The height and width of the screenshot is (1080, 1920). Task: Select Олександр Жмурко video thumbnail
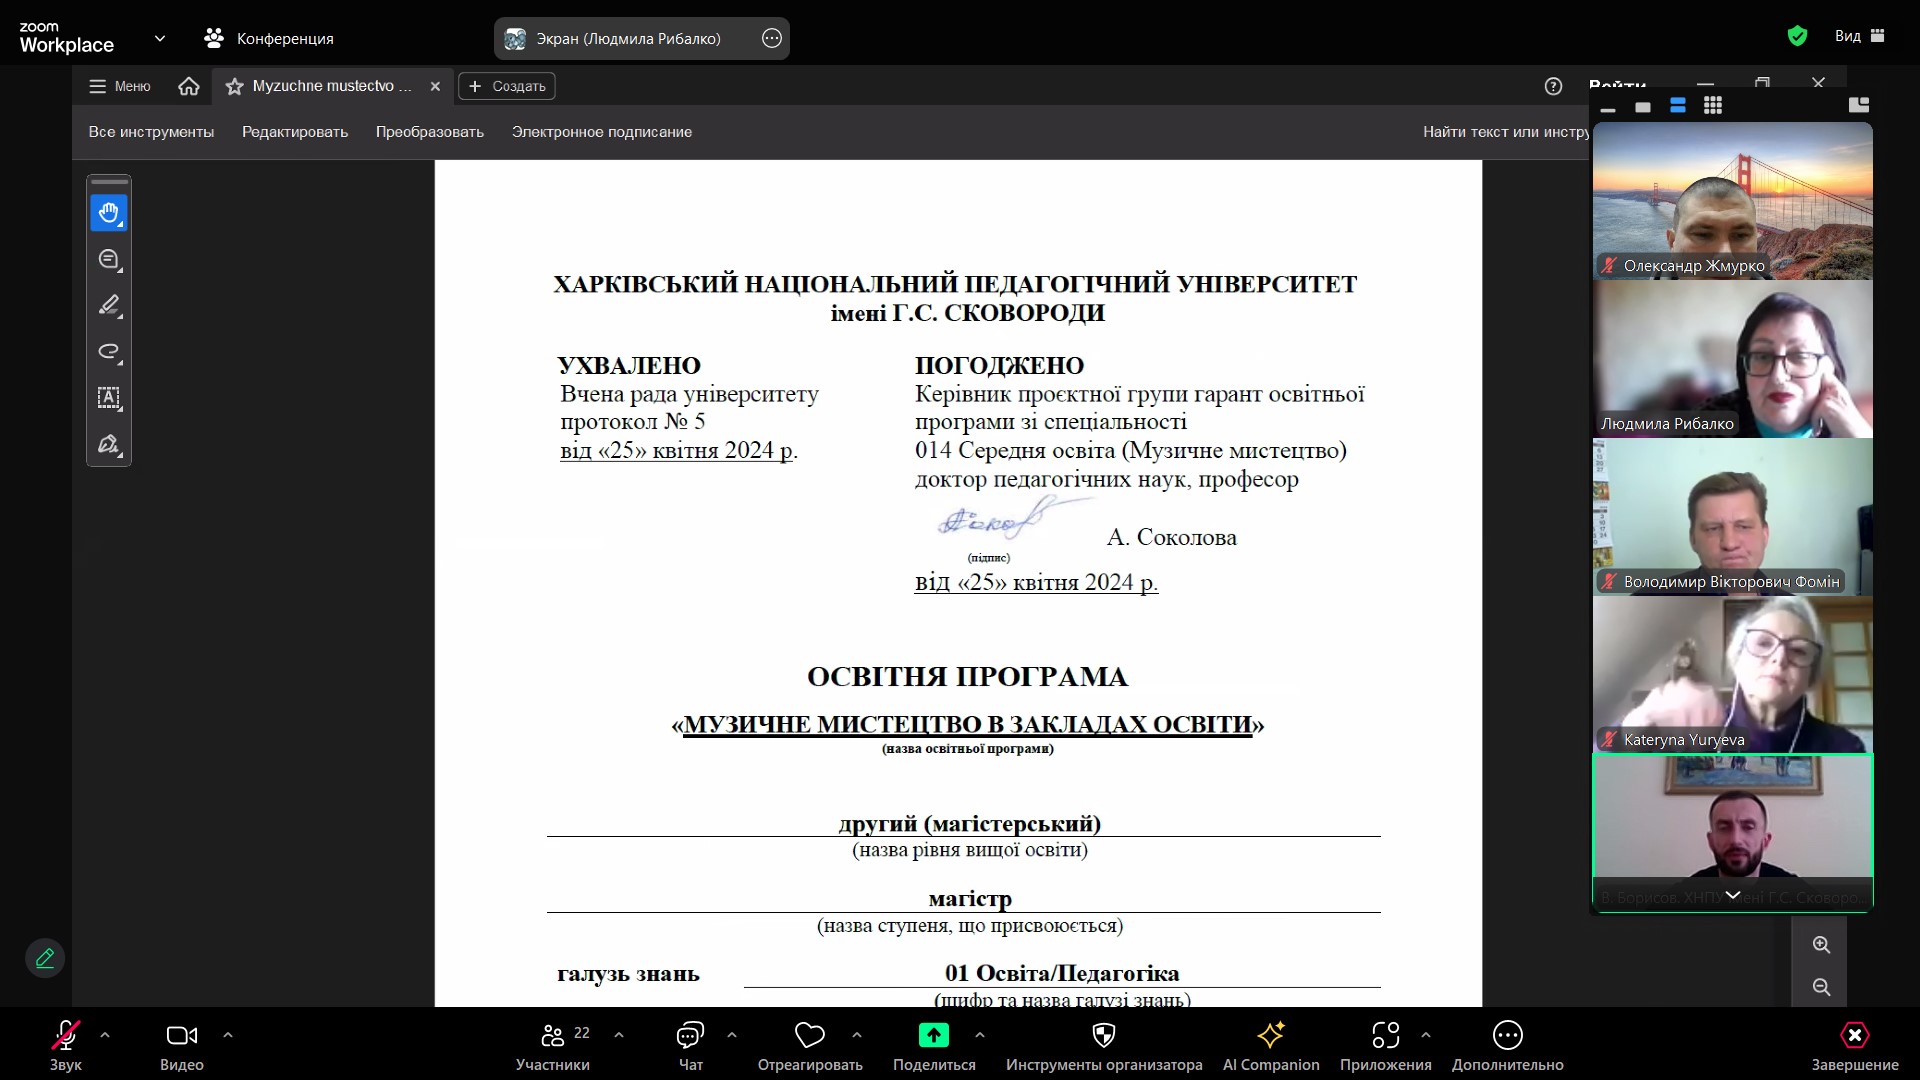click(x=1733, y=201)
